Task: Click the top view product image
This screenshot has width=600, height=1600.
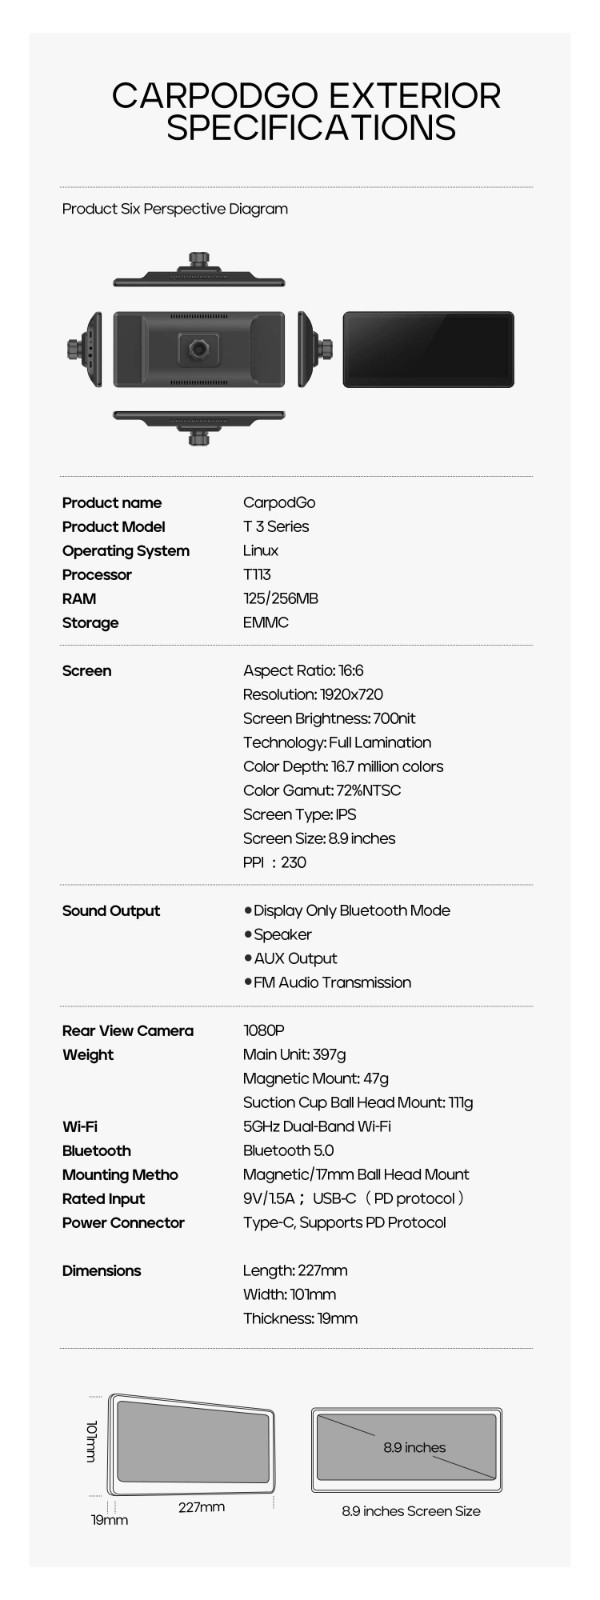Action: pos(199,271)
